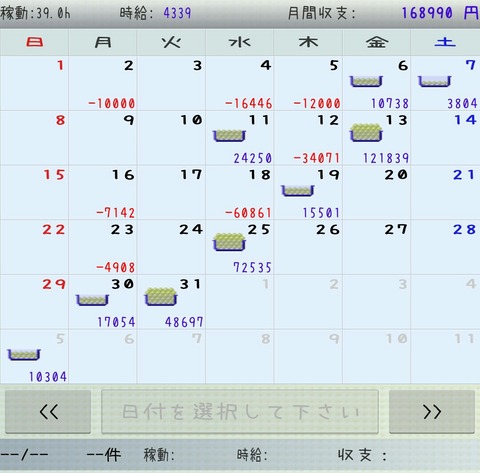Image resolution: width=480 pixels, height=473 pixels.
Task: Select the -16446 value on day 4
Action: click(x=249, y=103)
